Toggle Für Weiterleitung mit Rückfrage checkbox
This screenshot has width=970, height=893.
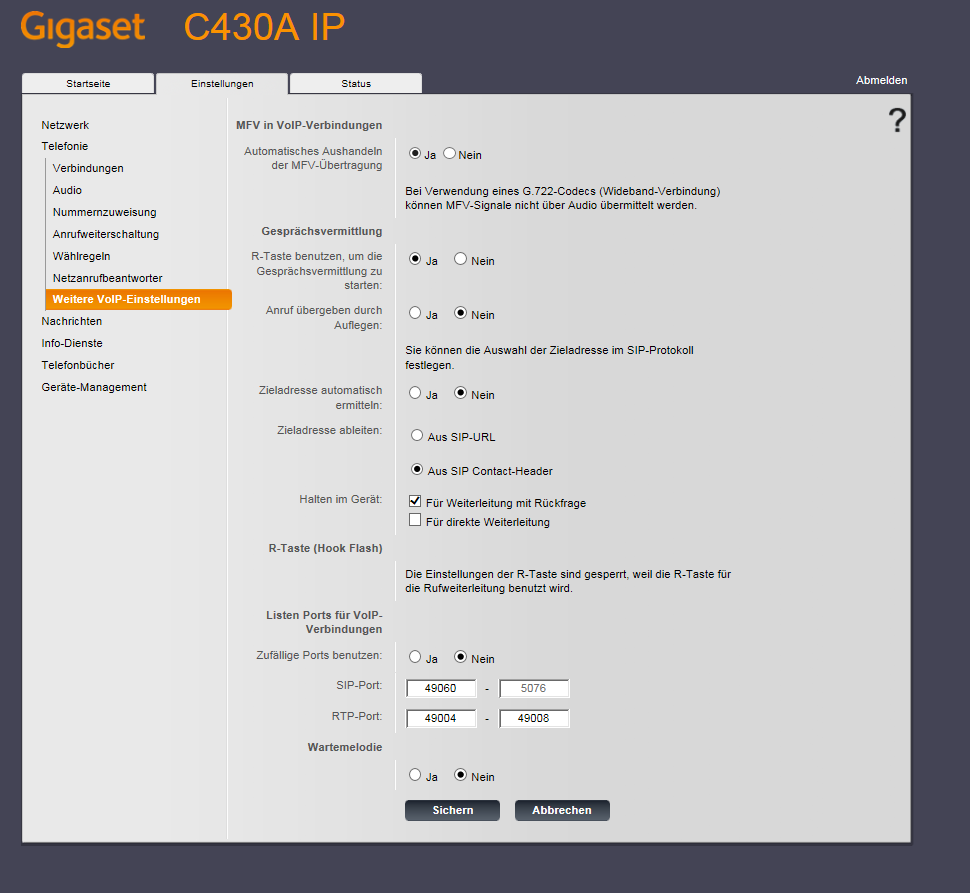click(415, 501)
